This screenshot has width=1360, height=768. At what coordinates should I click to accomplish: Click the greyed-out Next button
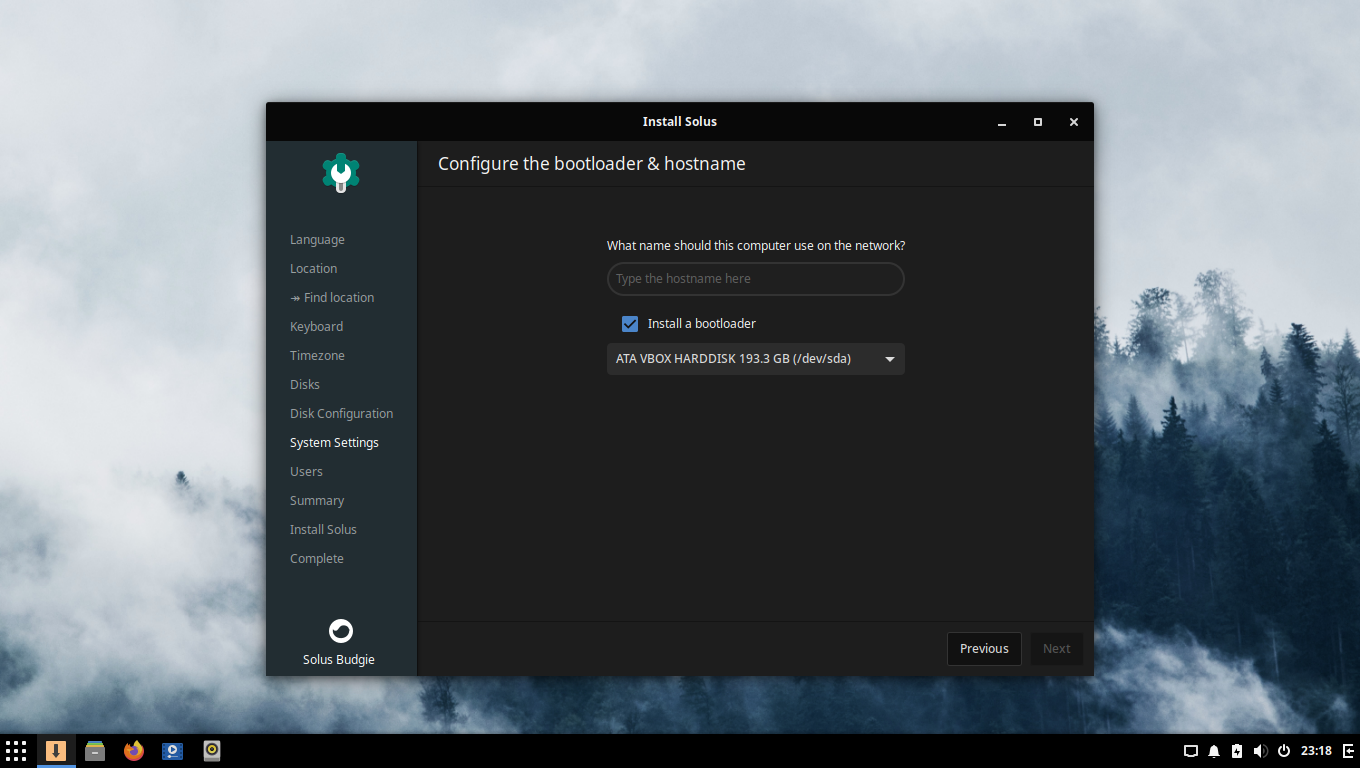tap(1056, 649)
